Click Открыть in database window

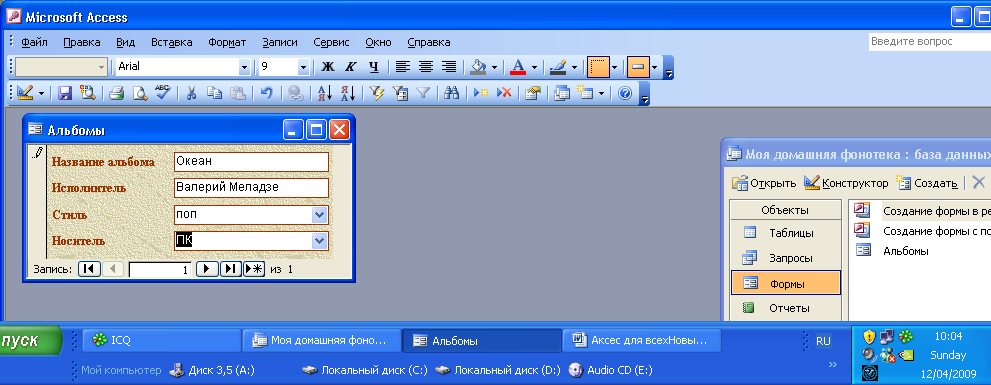(765, 183)
